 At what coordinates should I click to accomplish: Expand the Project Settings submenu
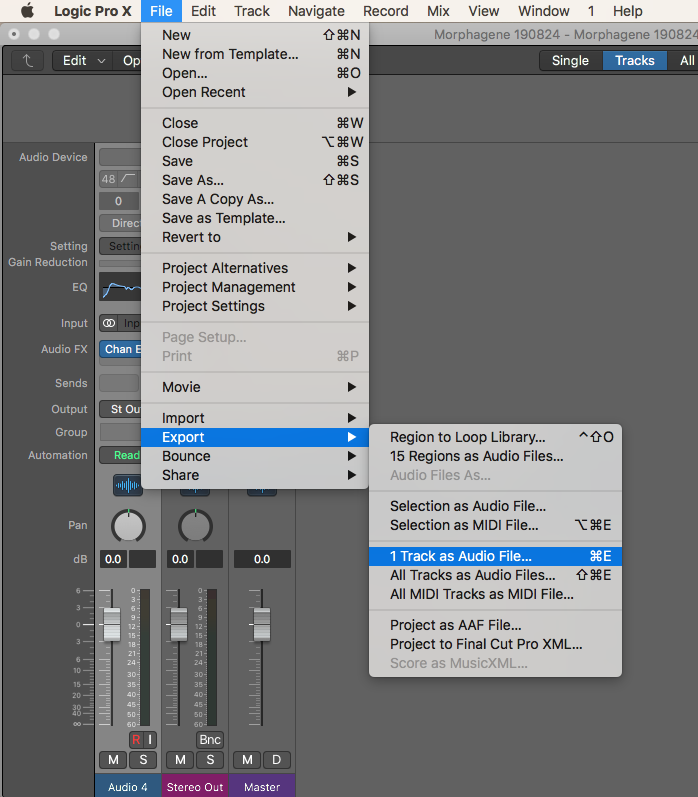(255, 306)
